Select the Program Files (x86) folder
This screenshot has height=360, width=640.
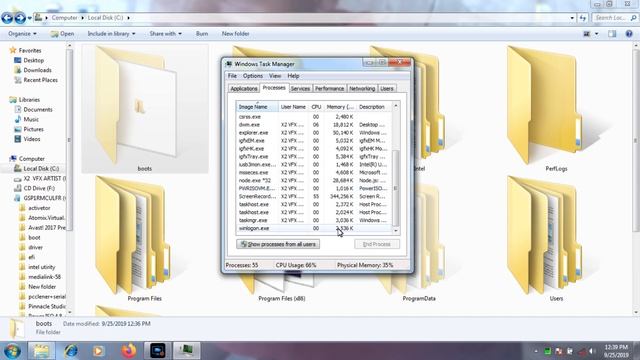(x=282, y=298)
